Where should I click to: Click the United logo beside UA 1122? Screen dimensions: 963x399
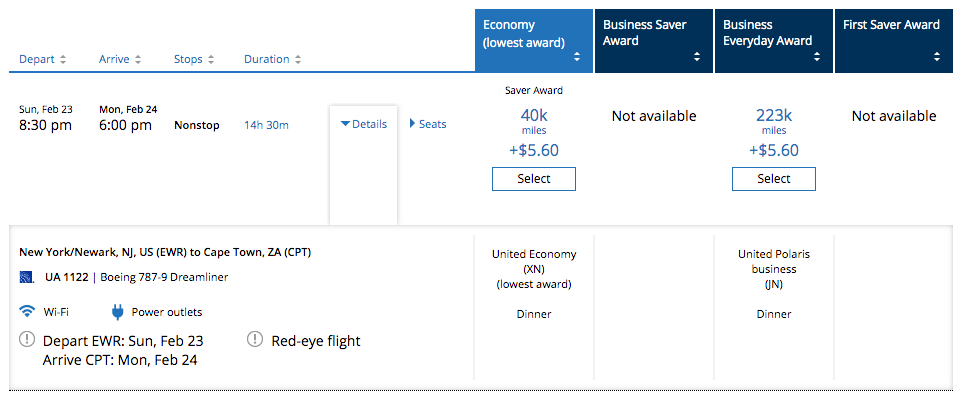27,277
